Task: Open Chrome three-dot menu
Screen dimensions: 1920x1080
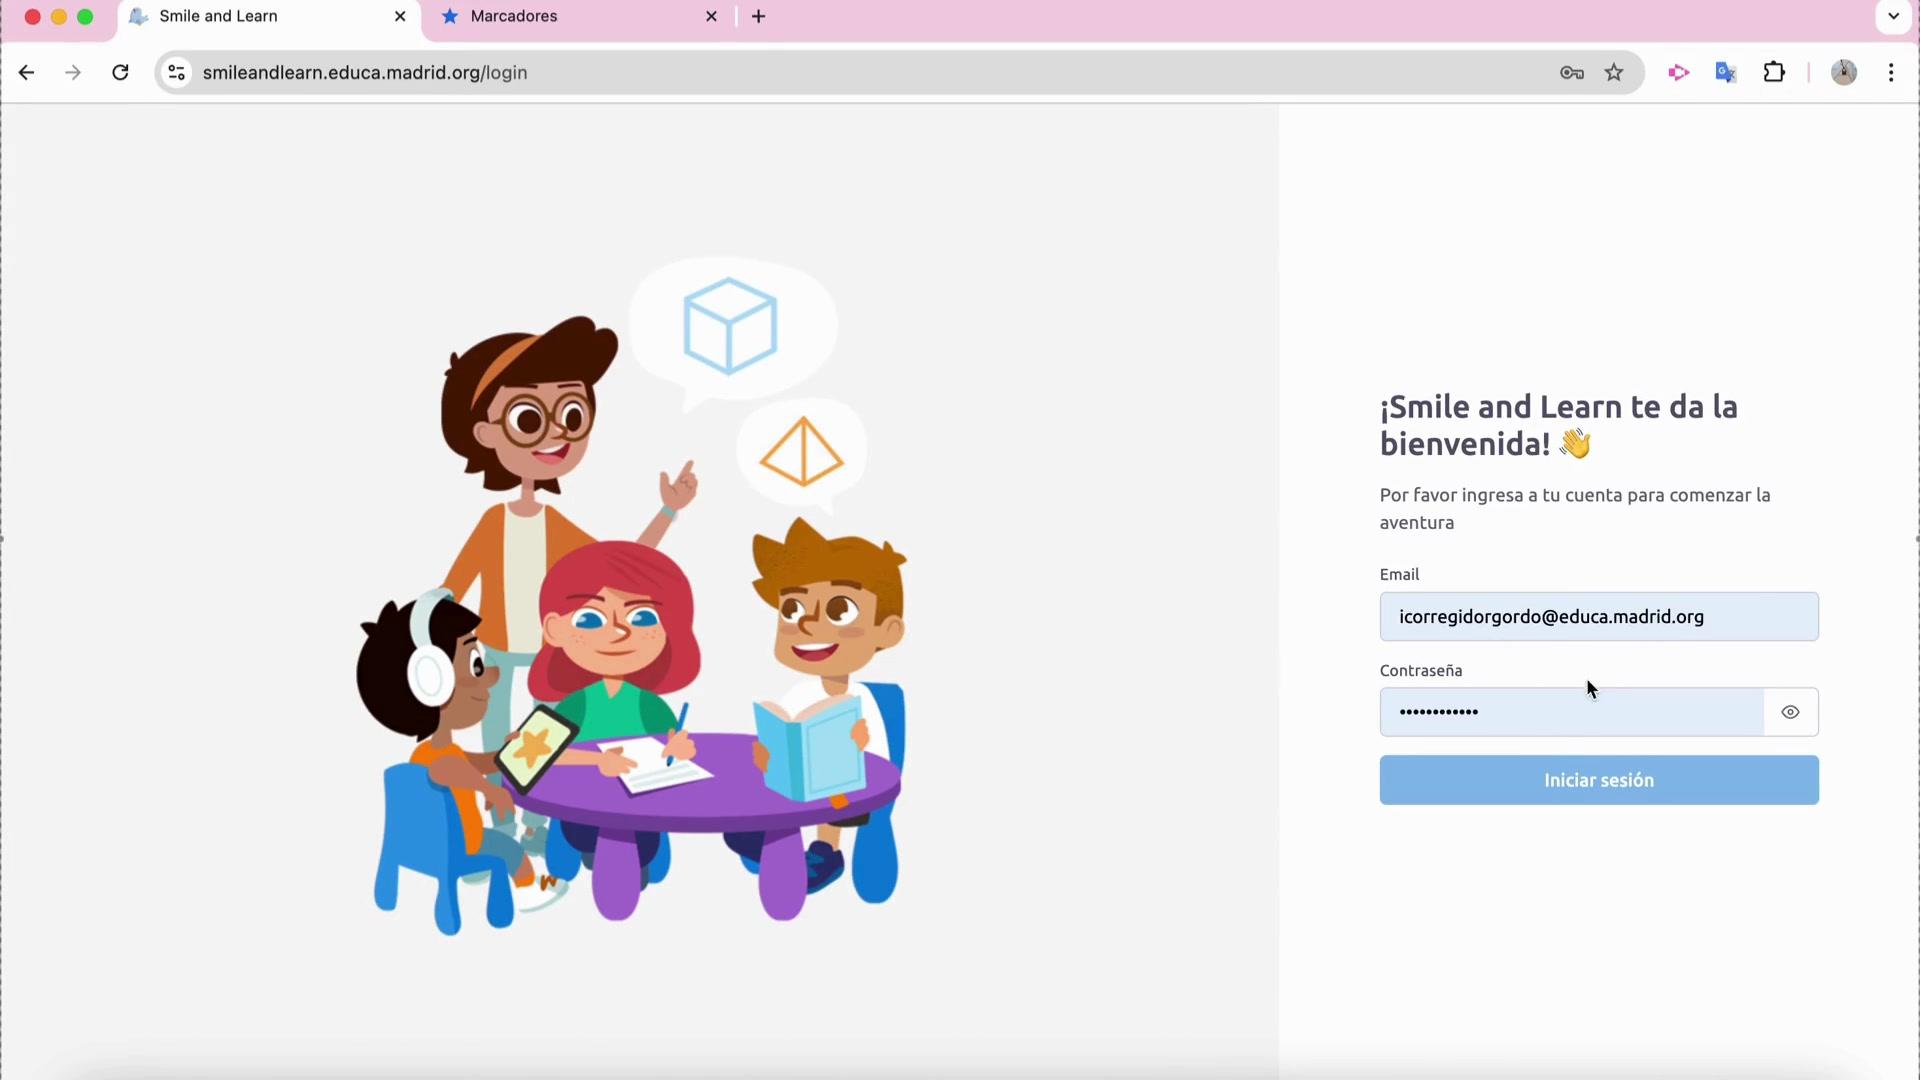Action: coord(1891,73)
